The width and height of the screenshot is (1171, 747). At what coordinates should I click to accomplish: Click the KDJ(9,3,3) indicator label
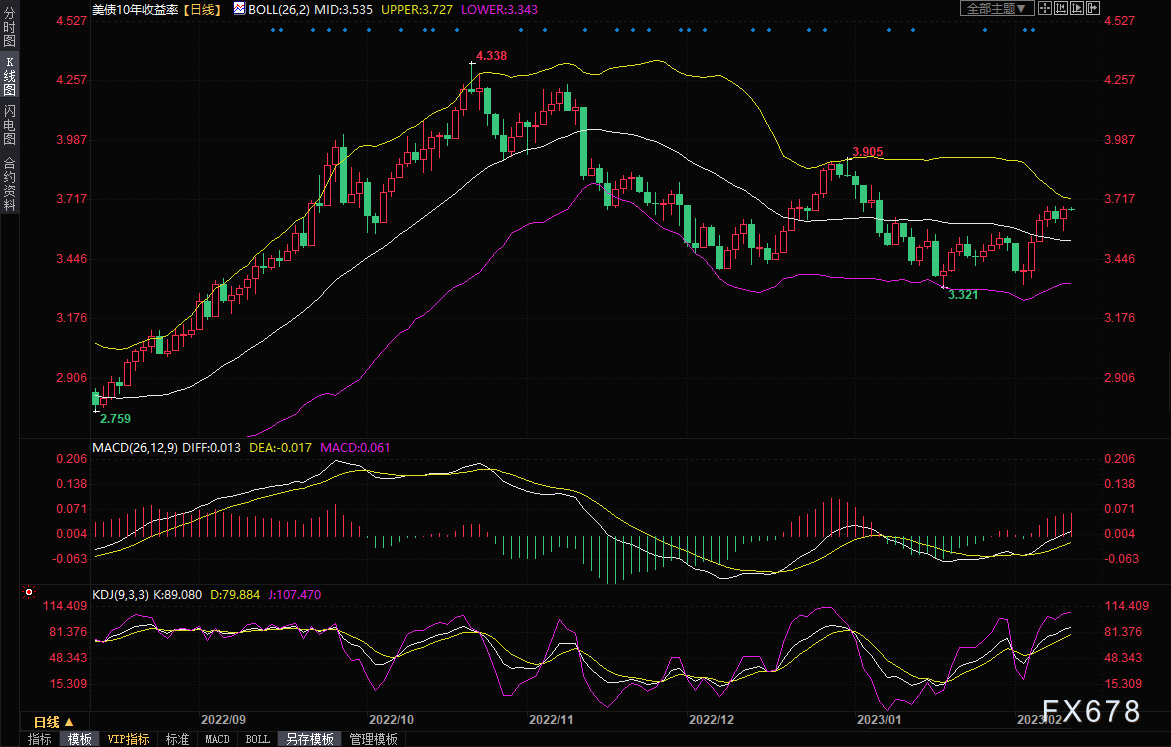click(x=120, y=595)
